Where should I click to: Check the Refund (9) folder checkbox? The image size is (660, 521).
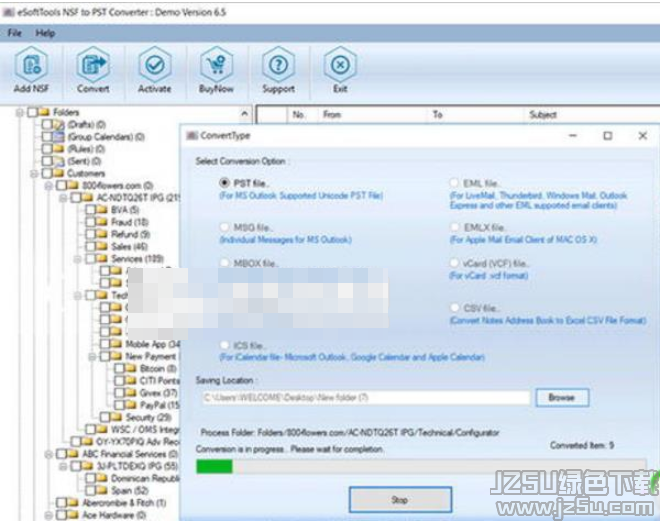(x=90, y=234)
